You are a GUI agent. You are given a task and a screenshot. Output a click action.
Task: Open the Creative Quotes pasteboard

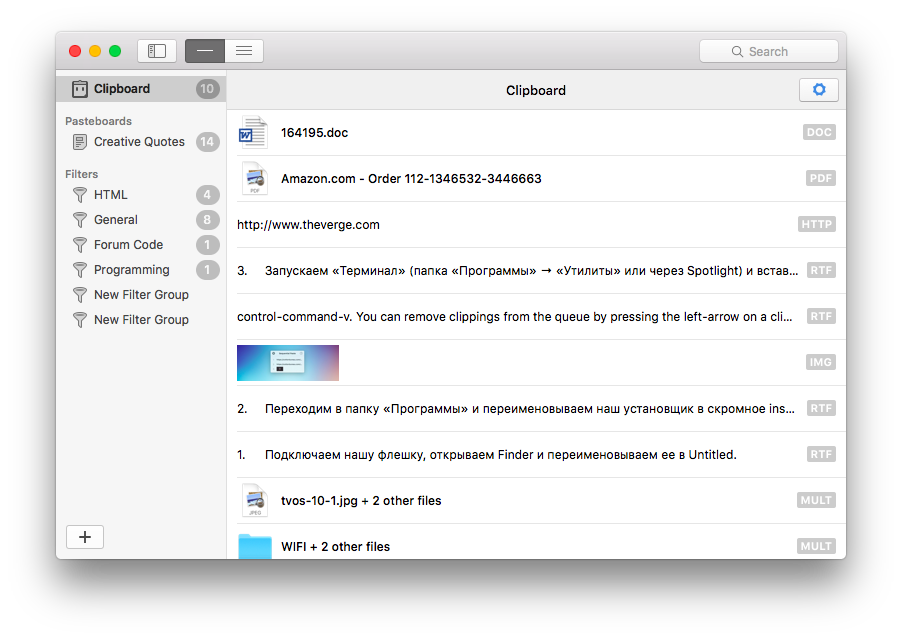pos(139,142)
